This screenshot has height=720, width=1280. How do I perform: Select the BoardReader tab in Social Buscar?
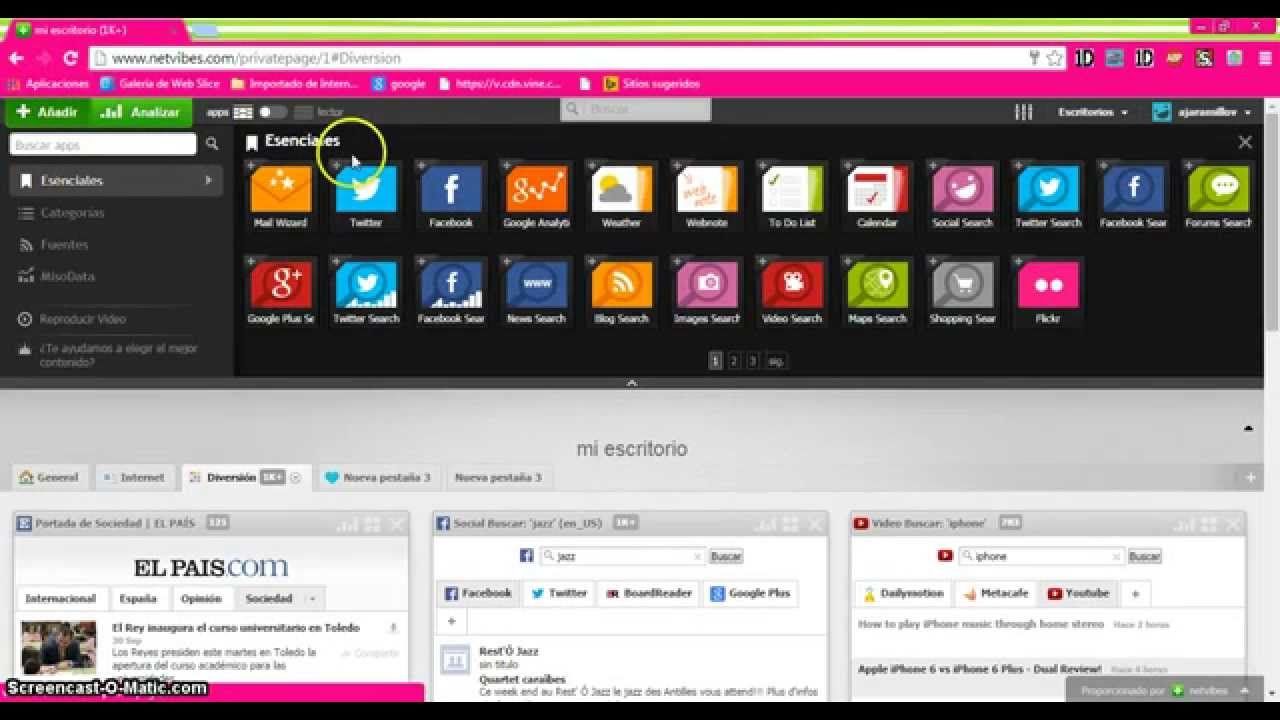649,593
